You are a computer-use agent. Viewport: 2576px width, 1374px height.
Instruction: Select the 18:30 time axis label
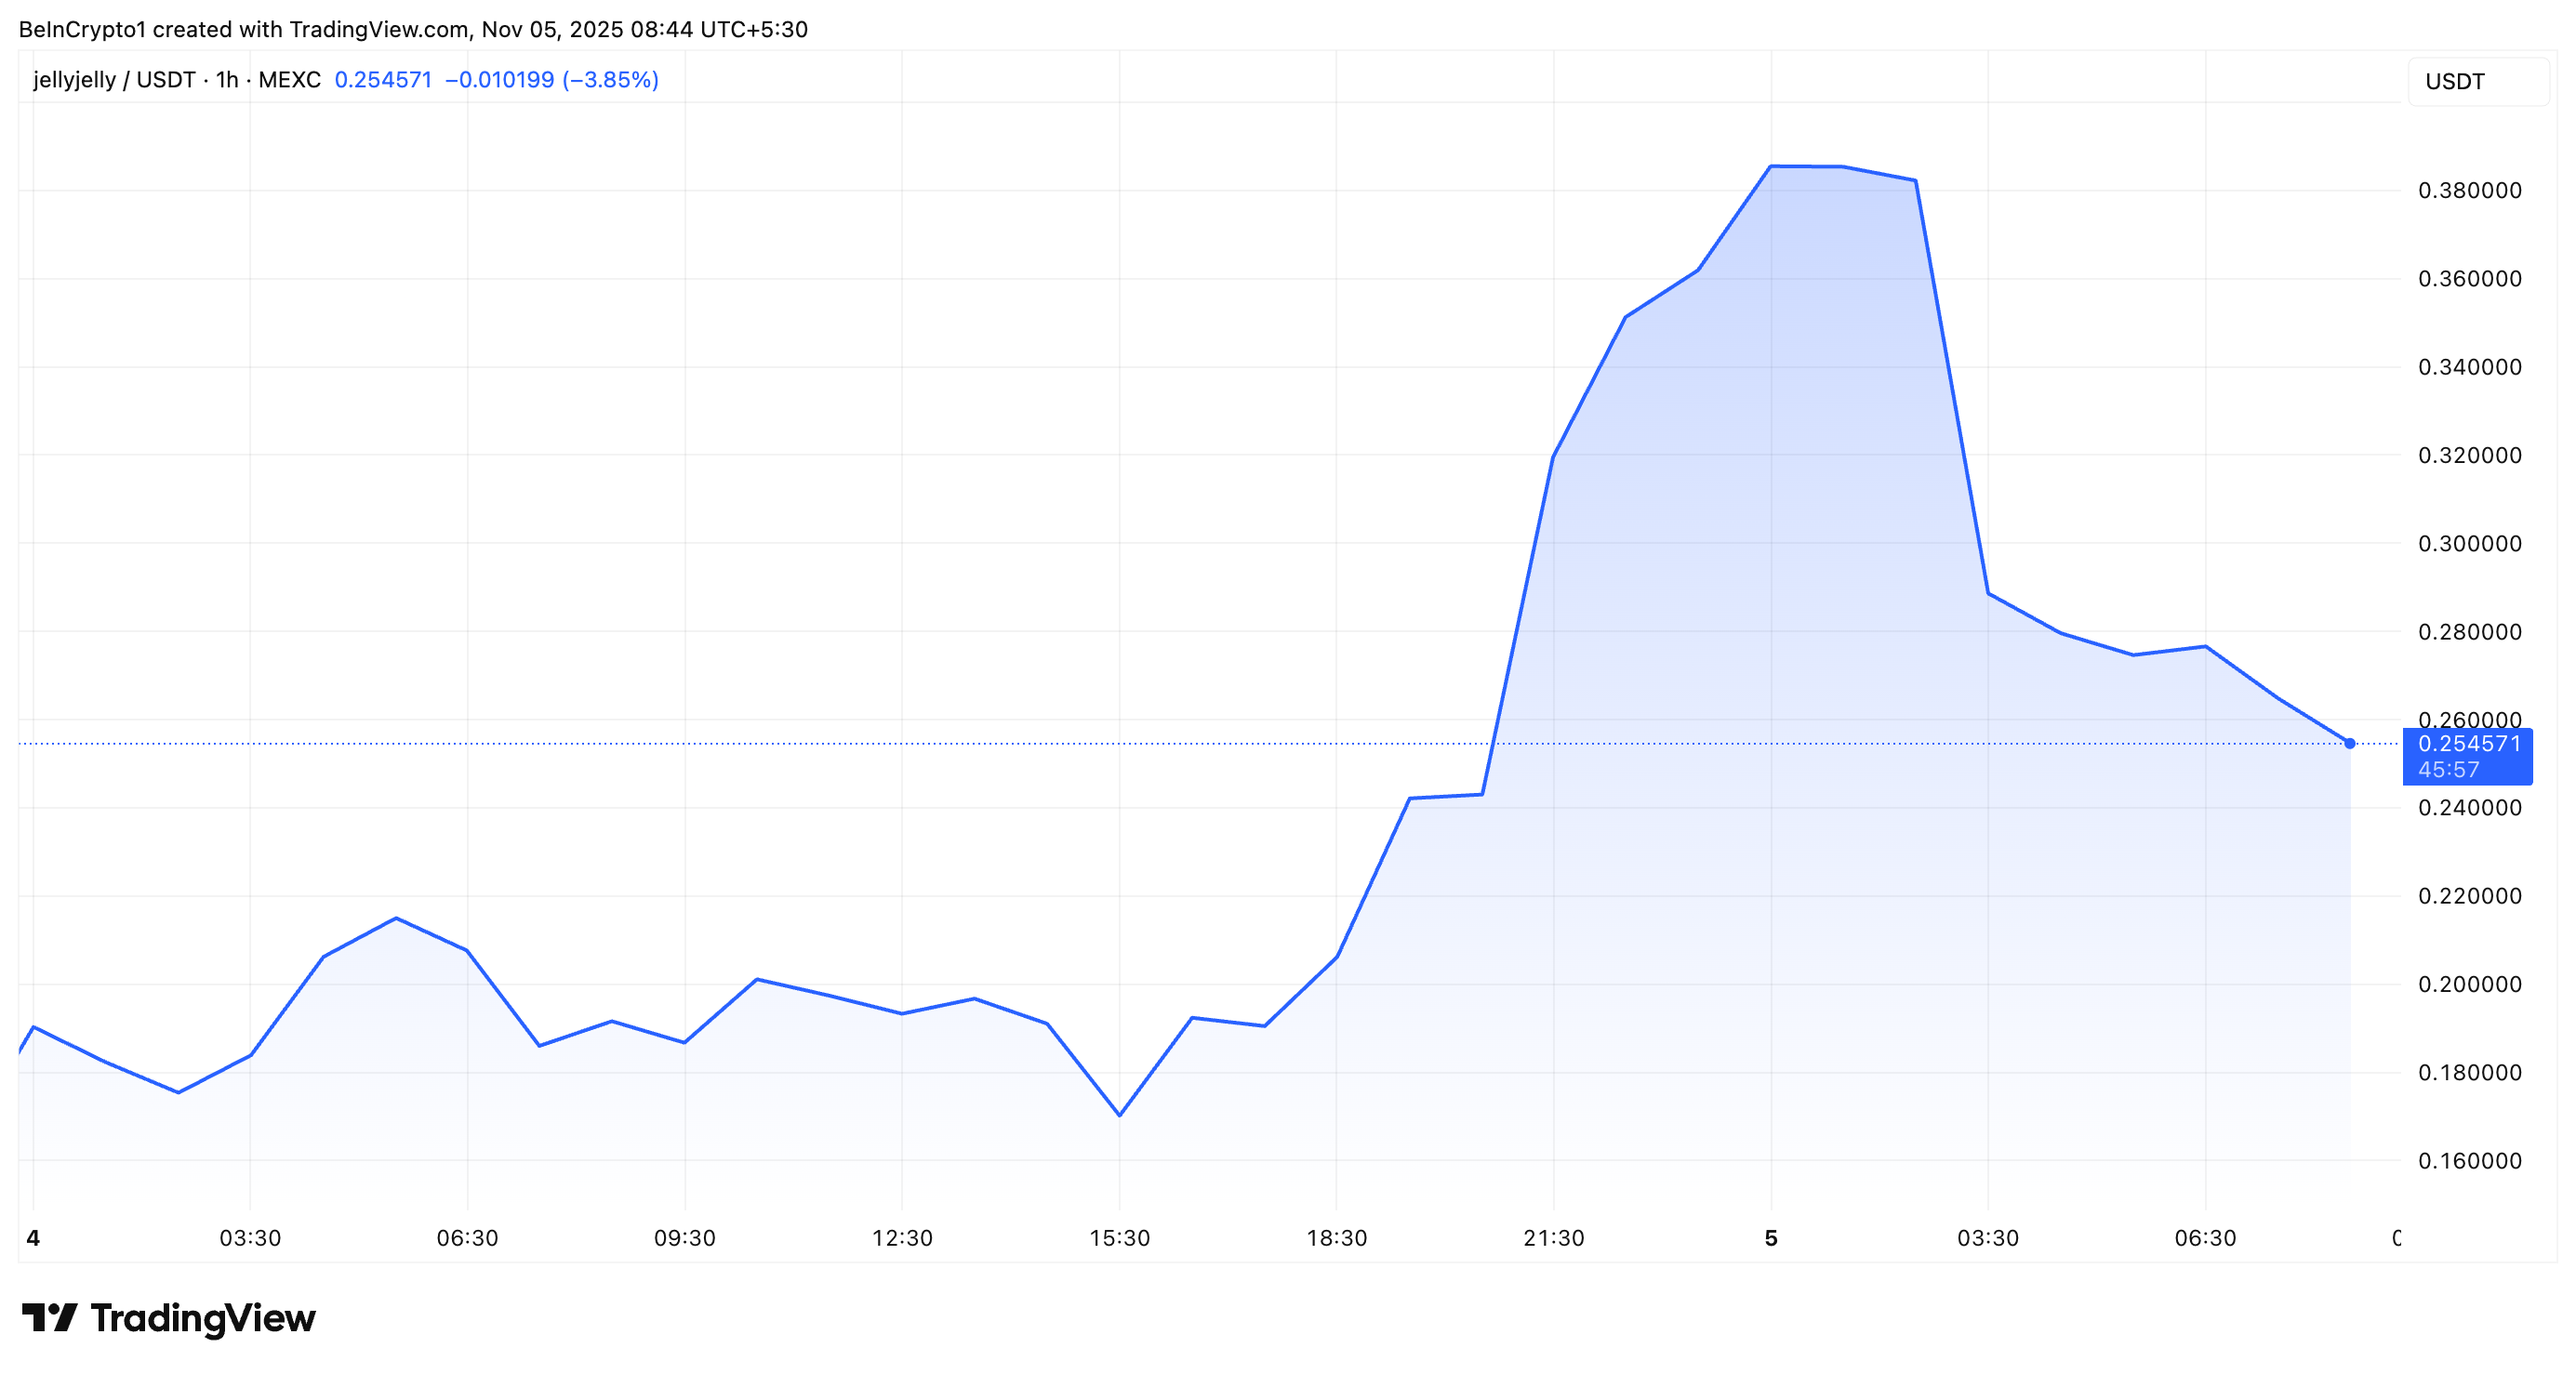point(1337,1238)
